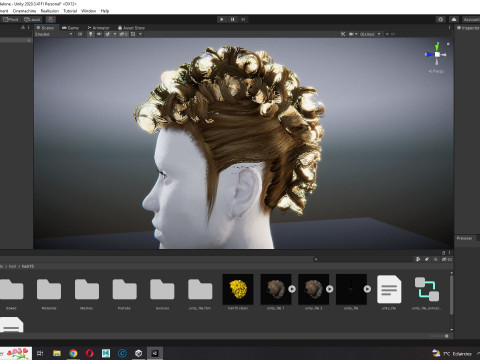Expand the second hair model asset arrow

330,289
